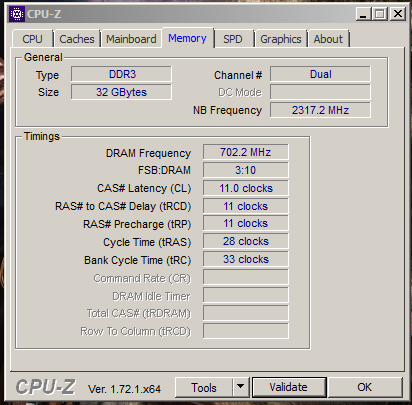Viewport: 412px width, 405px height.
Task: Go to the SPD tab
Action: (x=233, y=39)
